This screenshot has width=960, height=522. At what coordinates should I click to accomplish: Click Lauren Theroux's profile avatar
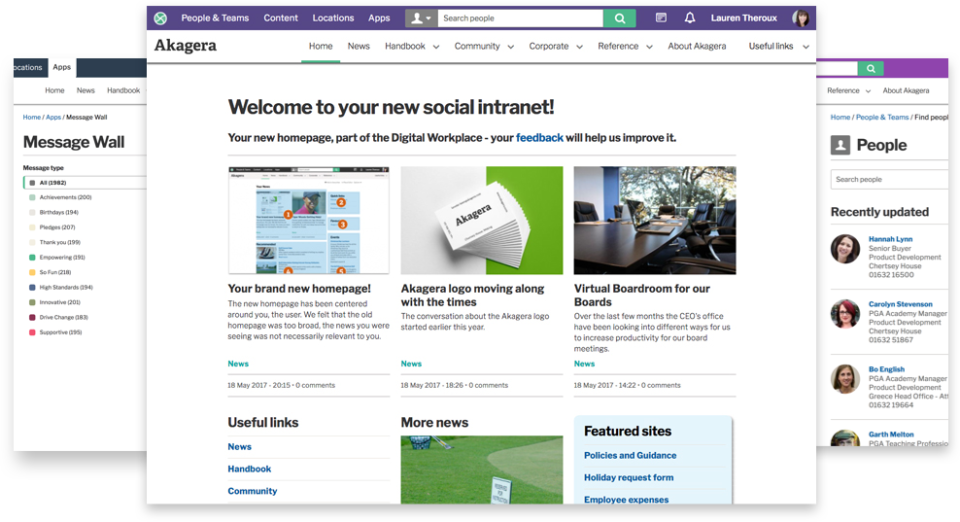801,18
